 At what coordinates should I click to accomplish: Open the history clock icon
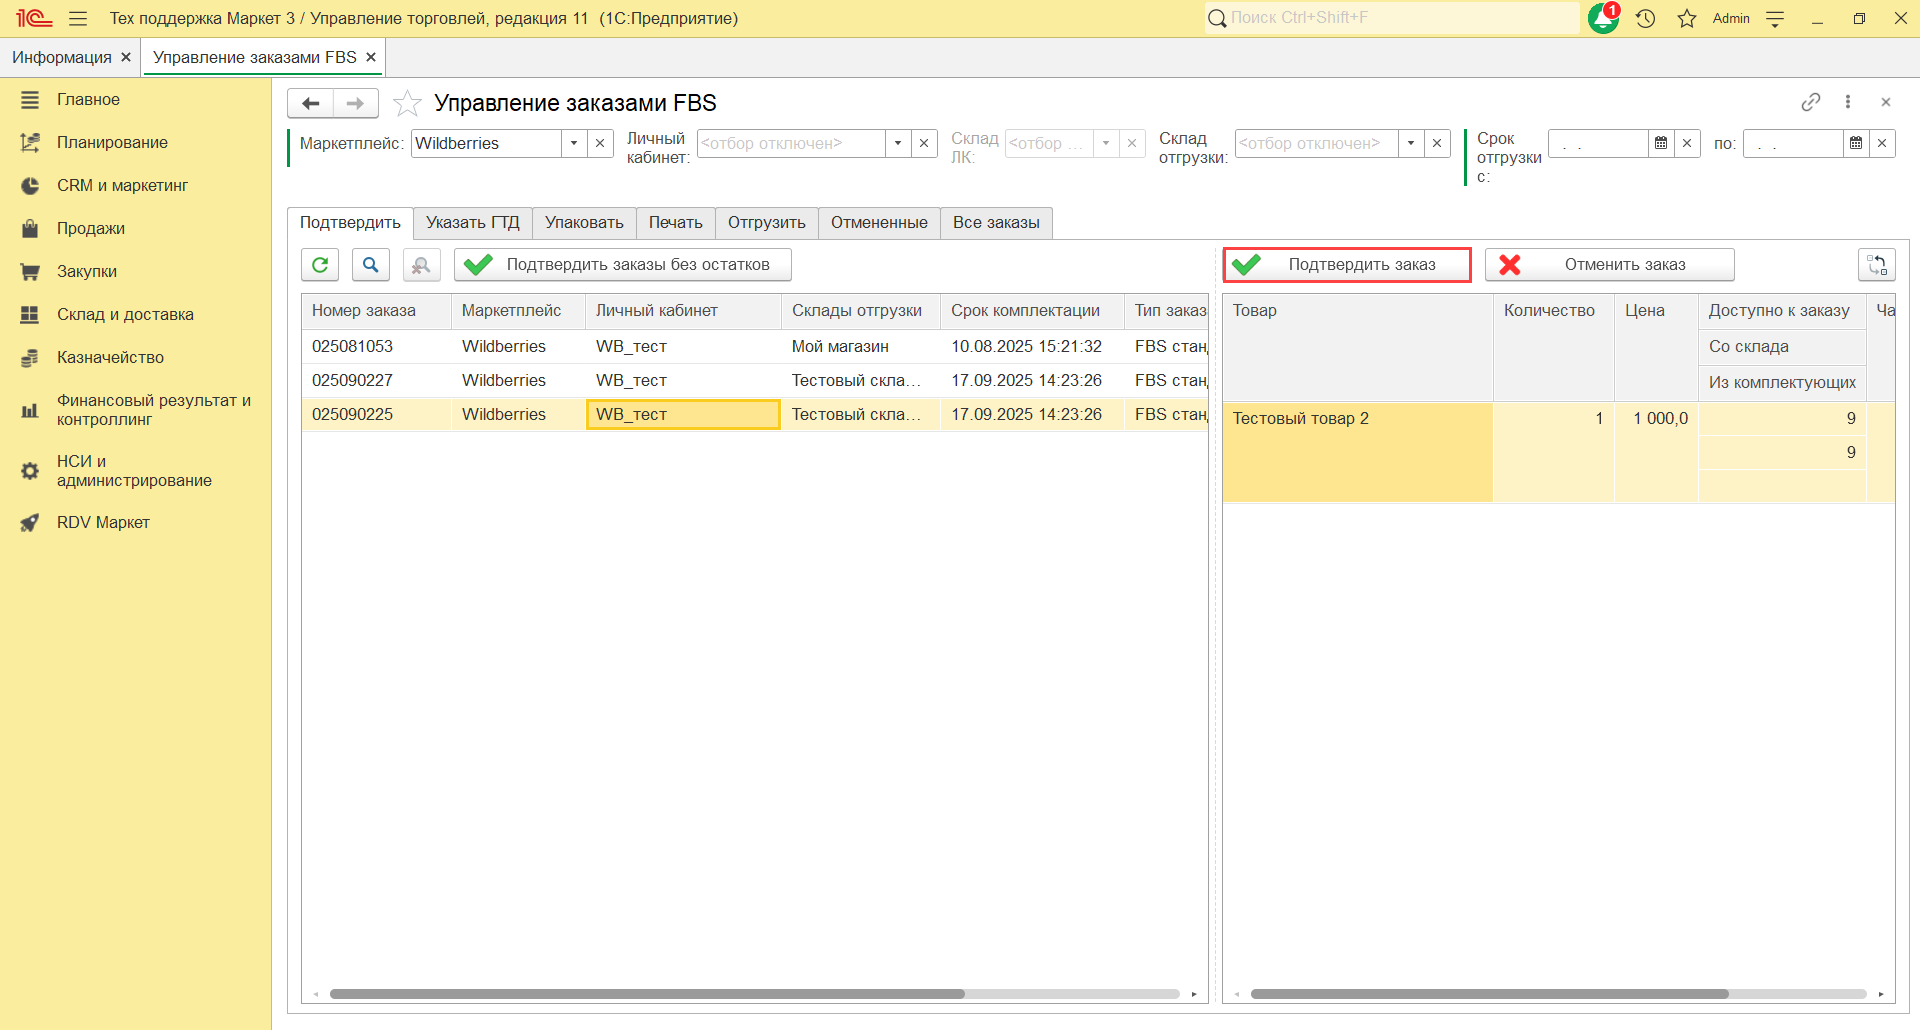tap(1646, 18)
